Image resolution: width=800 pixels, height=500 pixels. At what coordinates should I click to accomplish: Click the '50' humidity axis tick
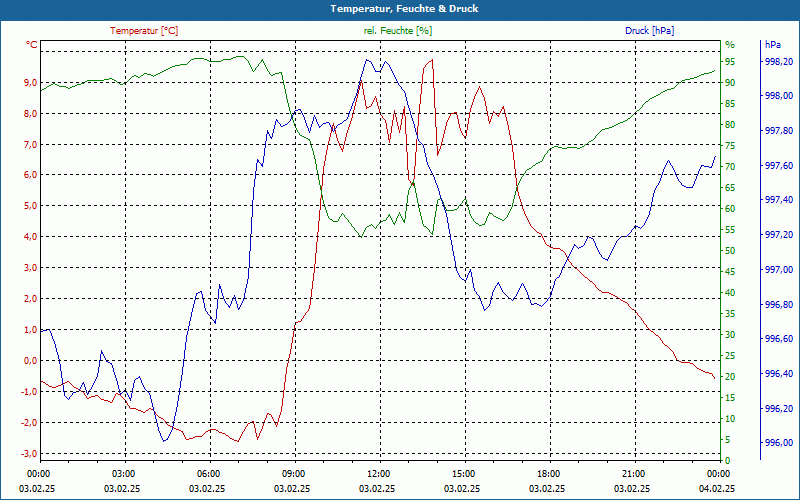[730, 251]
